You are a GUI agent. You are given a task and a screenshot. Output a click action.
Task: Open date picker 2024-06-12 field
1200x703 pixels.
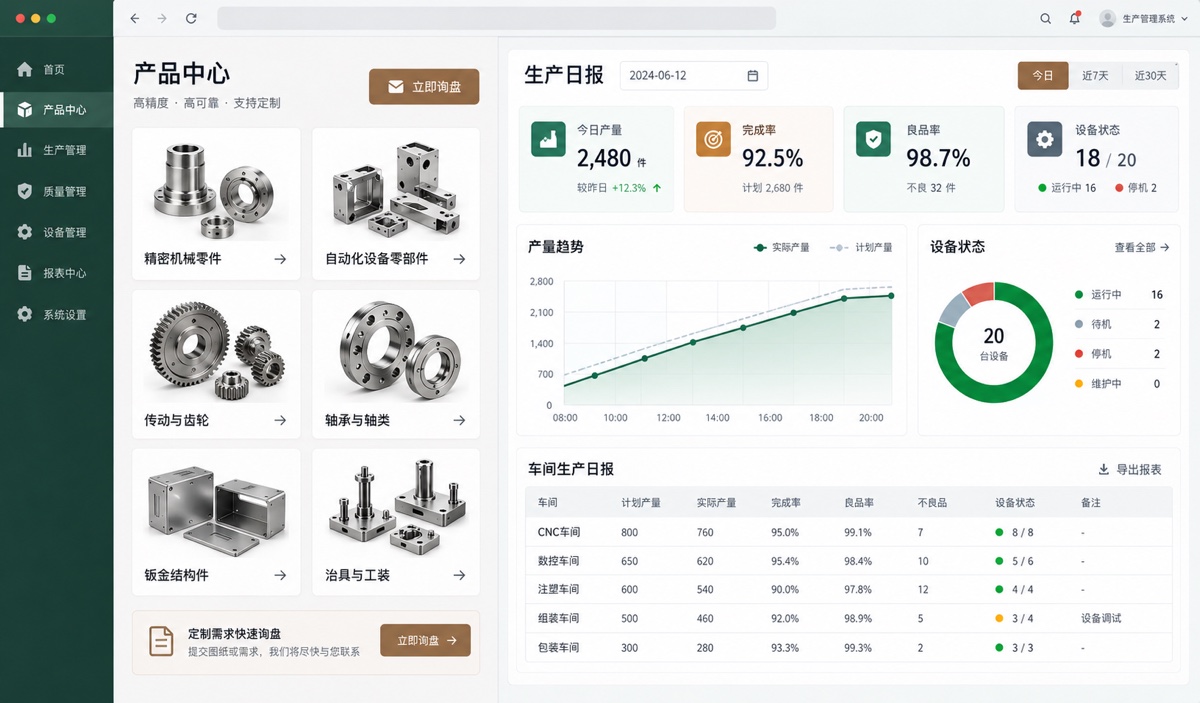694,76
